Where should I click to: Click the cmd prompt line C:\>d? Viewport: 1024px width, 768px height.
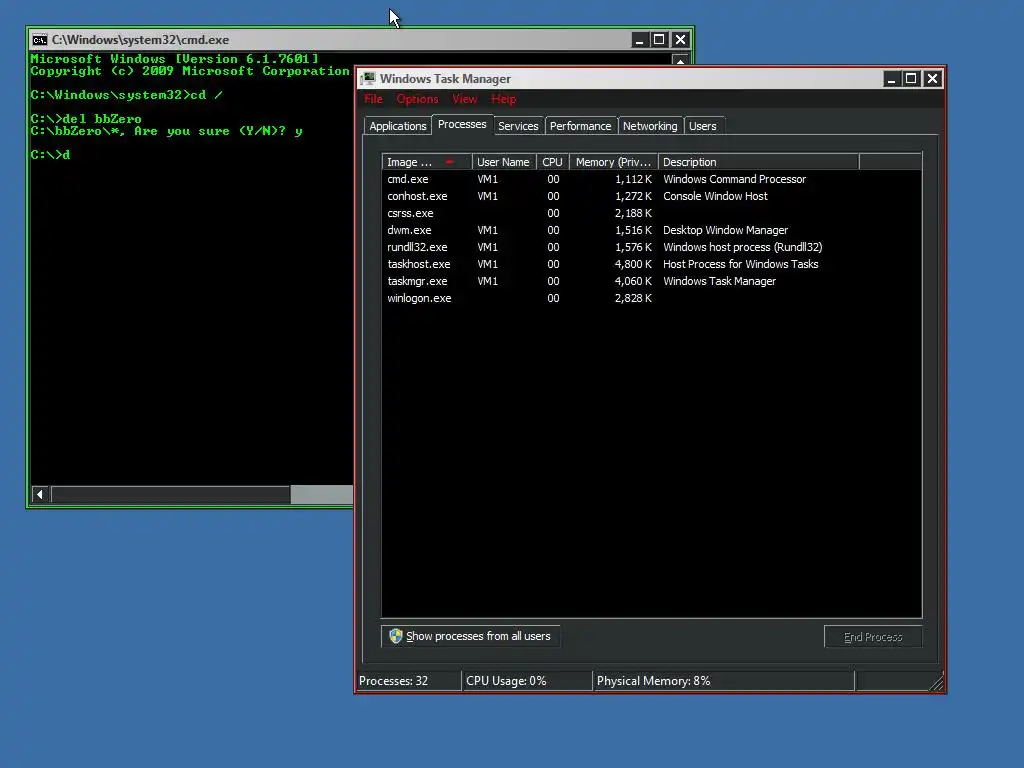(x=50, y=155)
